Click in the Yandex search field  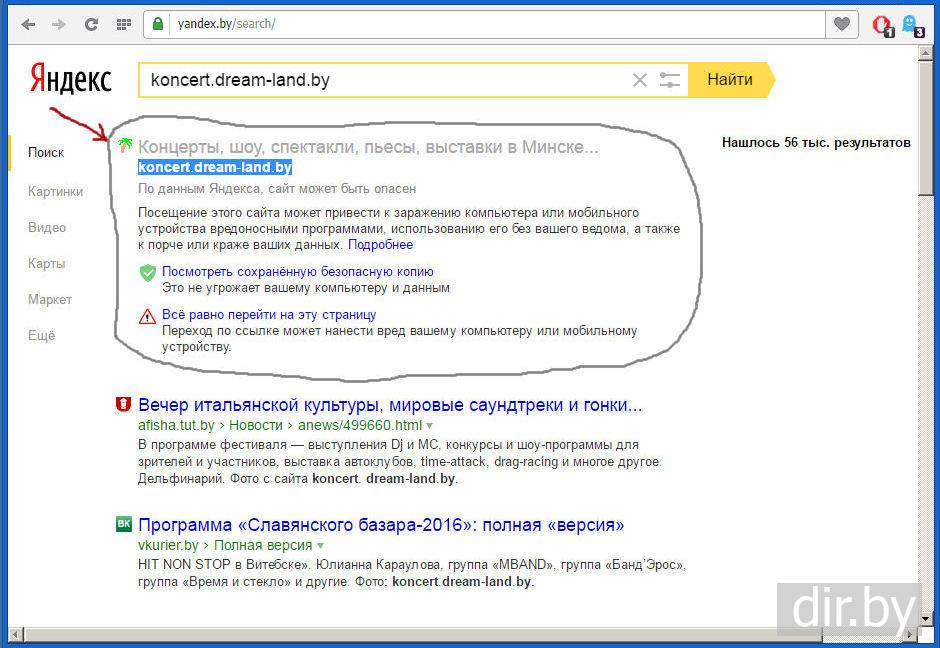(385, 80)
